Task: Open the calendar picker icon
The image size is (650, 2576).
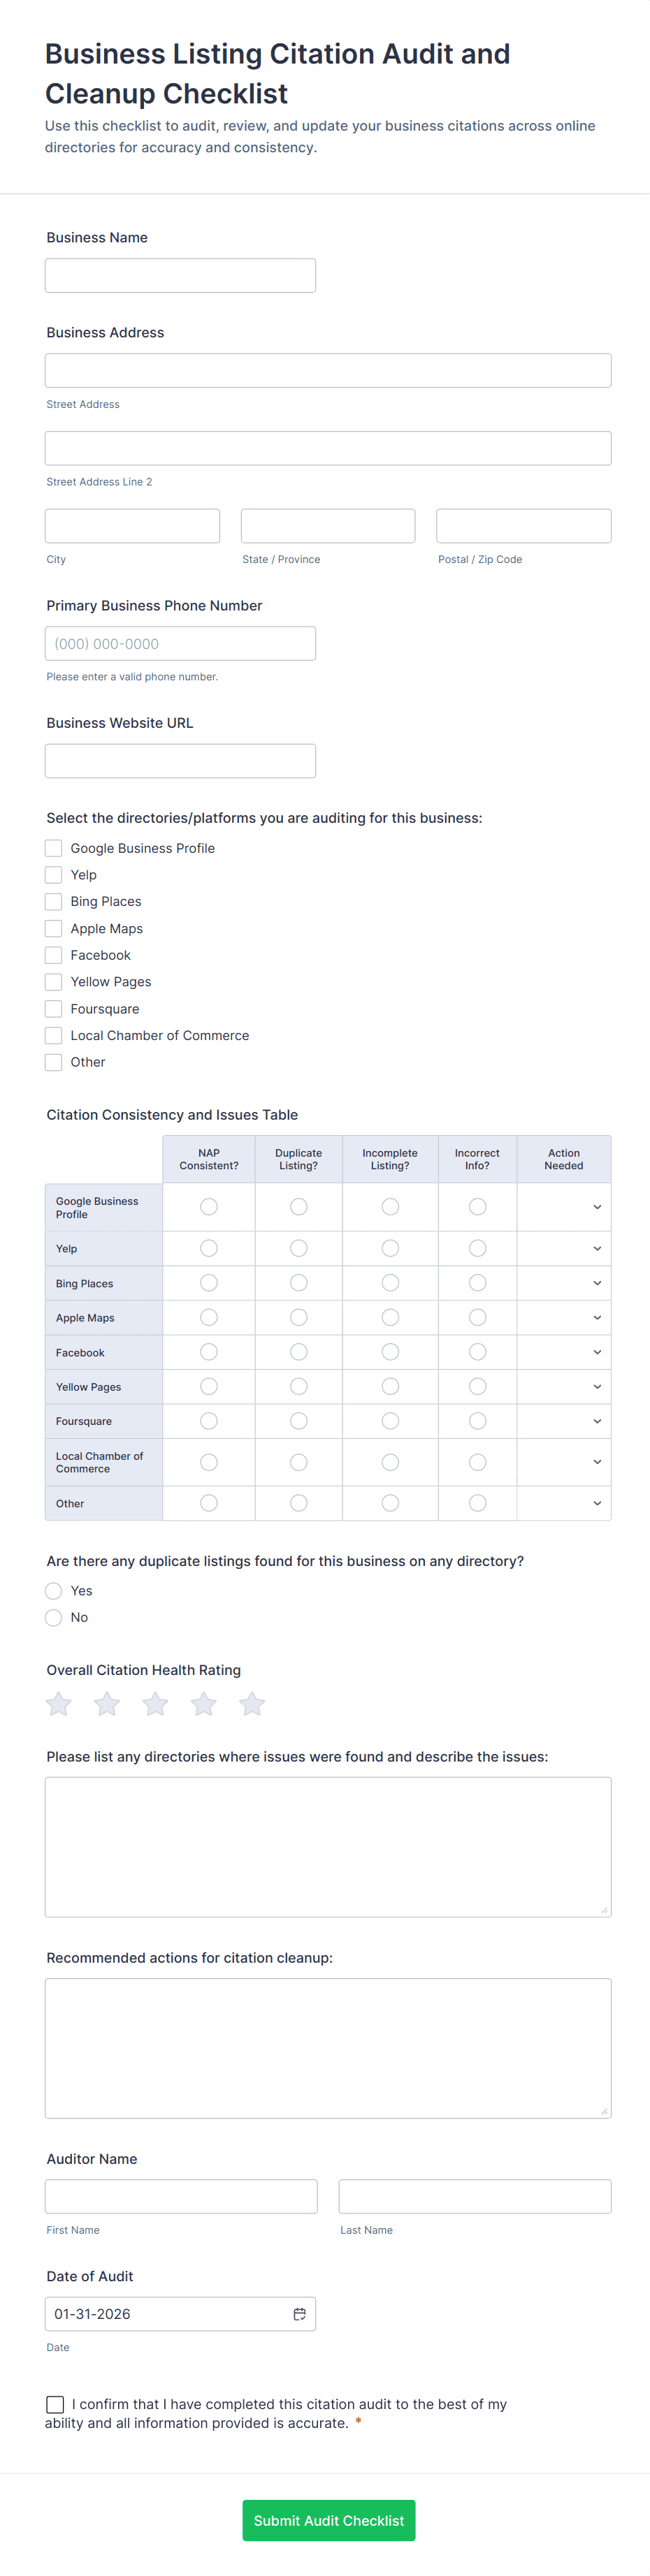Action: [x=299, y=2314]
